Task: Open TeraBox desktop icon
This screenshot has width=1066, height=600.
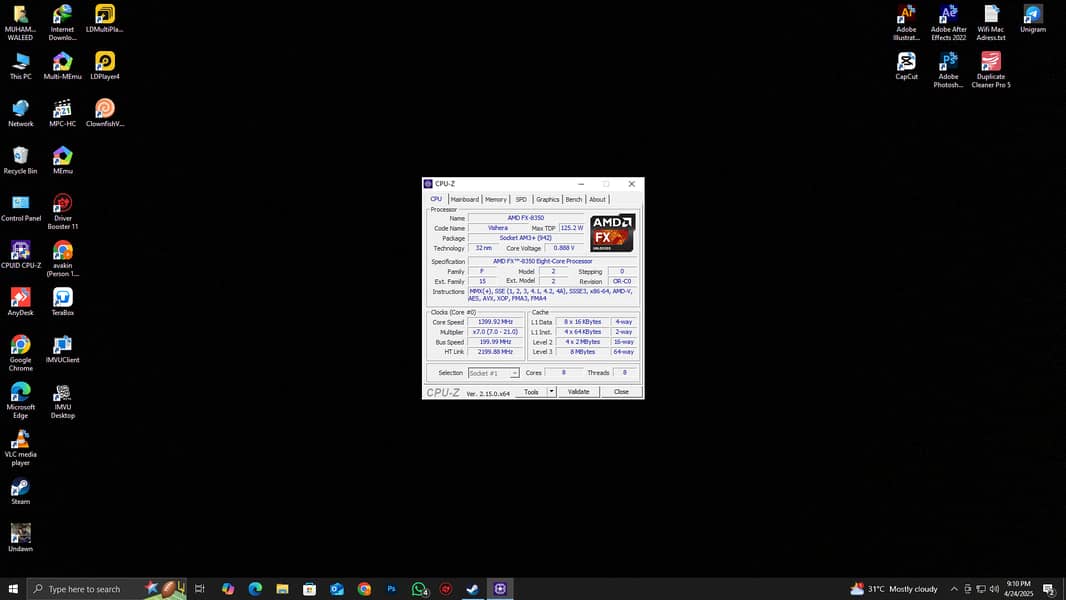Action: [x=63, y=302]
